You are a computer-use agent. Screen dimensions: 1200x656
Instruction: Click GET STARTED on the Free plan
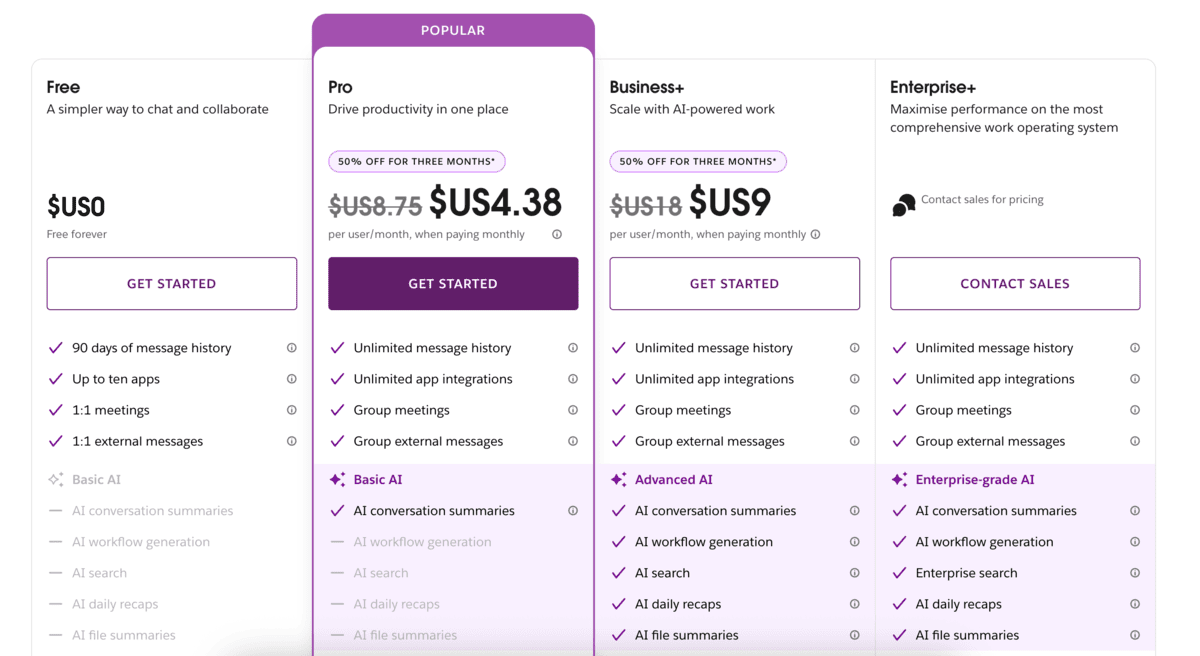171,283
